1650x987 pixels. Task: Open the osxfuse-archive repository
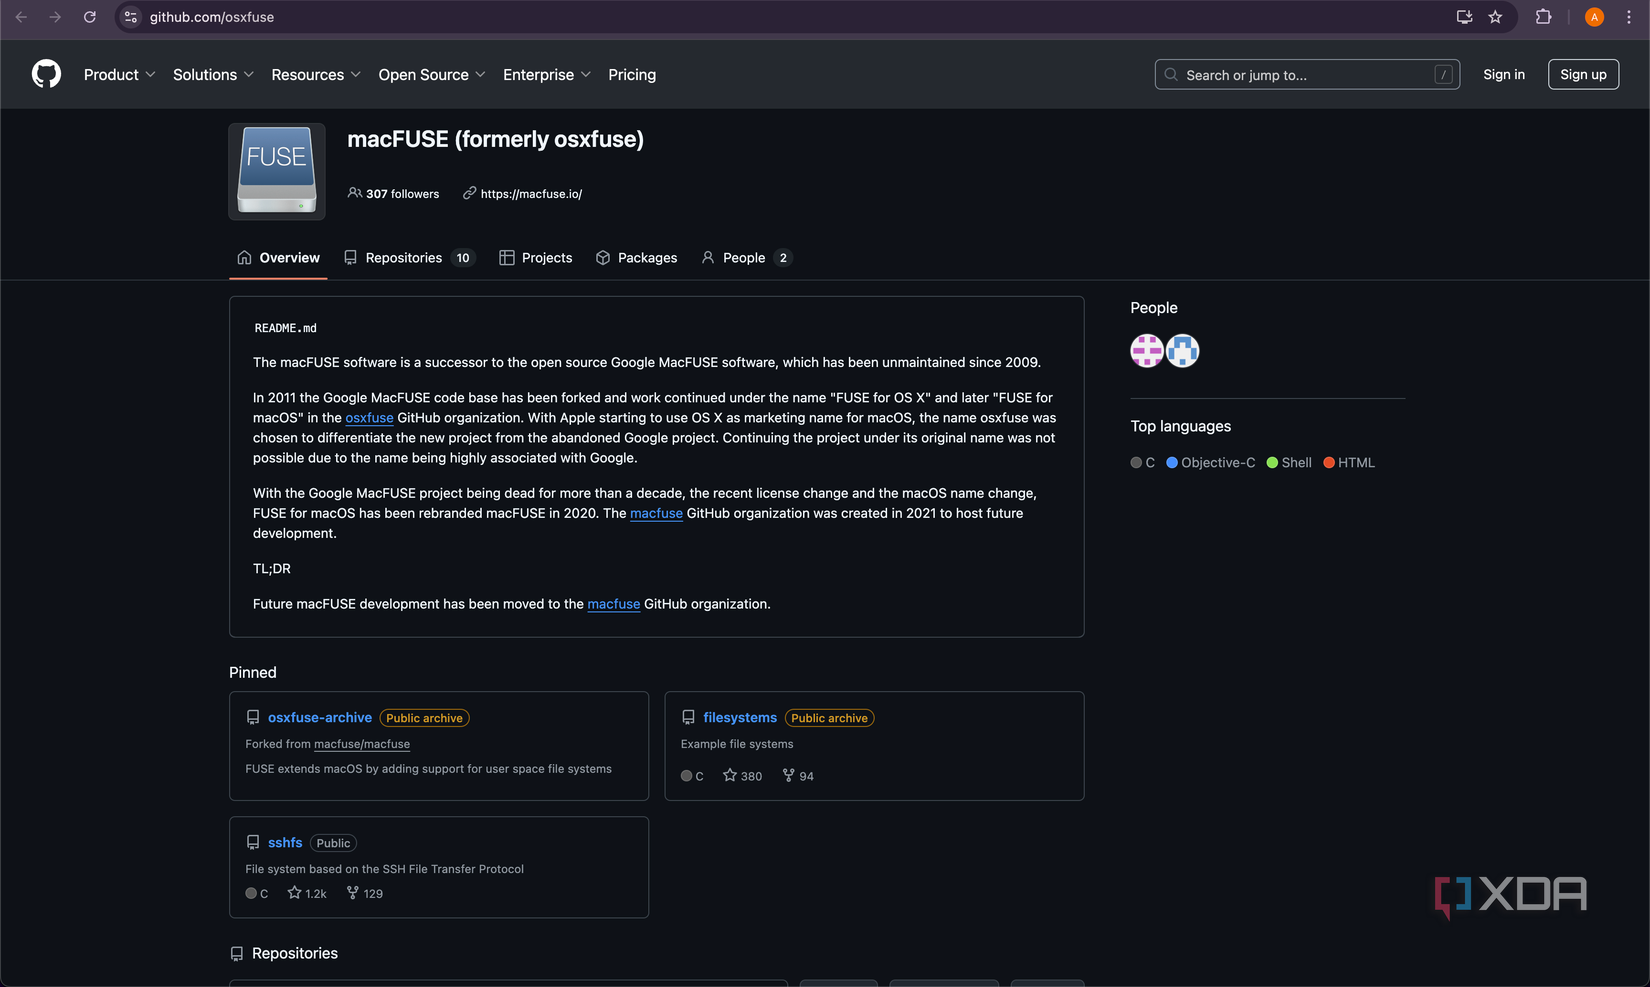[x=320, y=718]
